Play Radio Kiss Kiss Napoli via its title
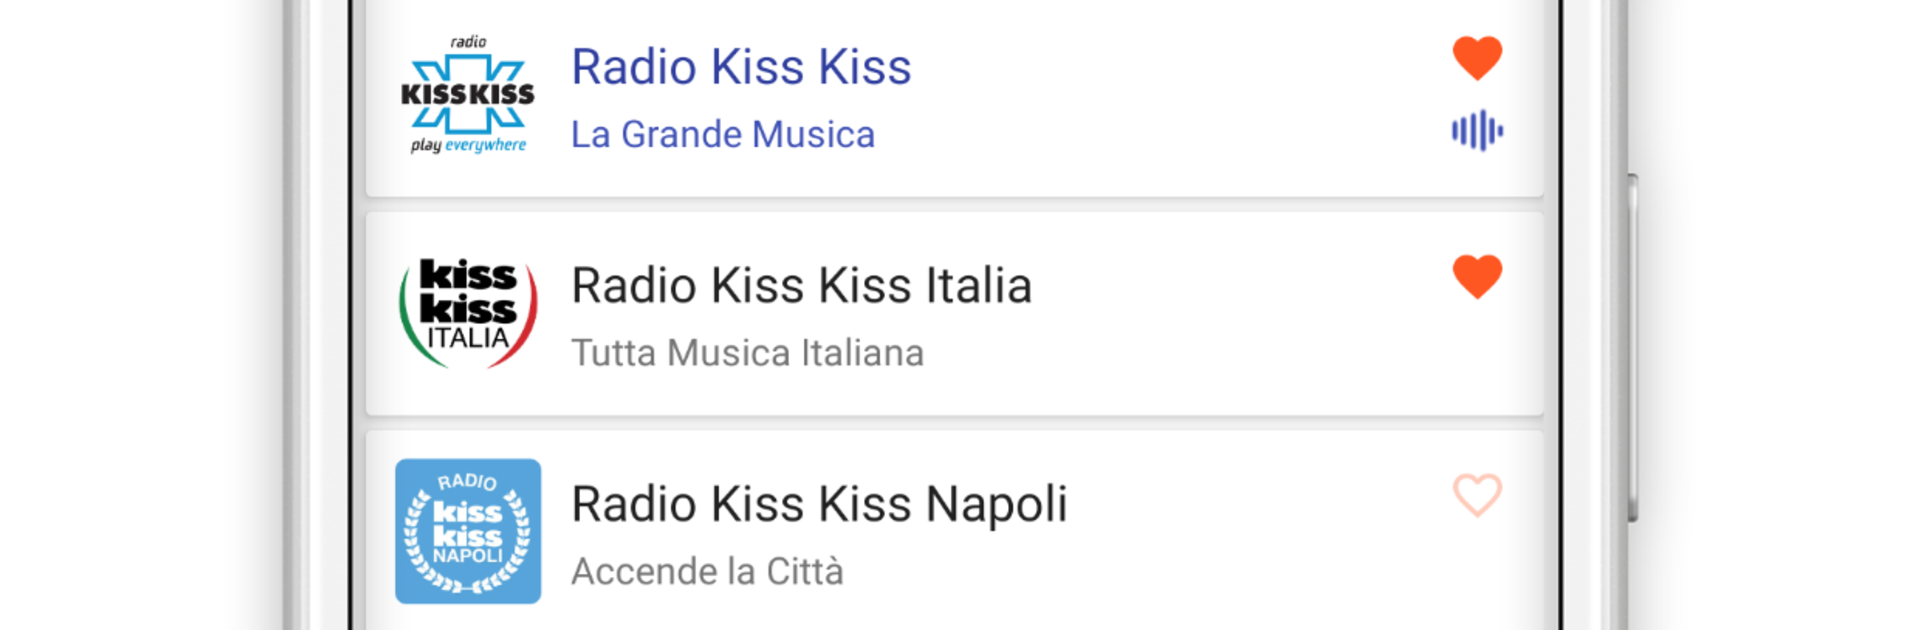The height and width of the screenshot is (630, 1920). (x=819, y=504)
